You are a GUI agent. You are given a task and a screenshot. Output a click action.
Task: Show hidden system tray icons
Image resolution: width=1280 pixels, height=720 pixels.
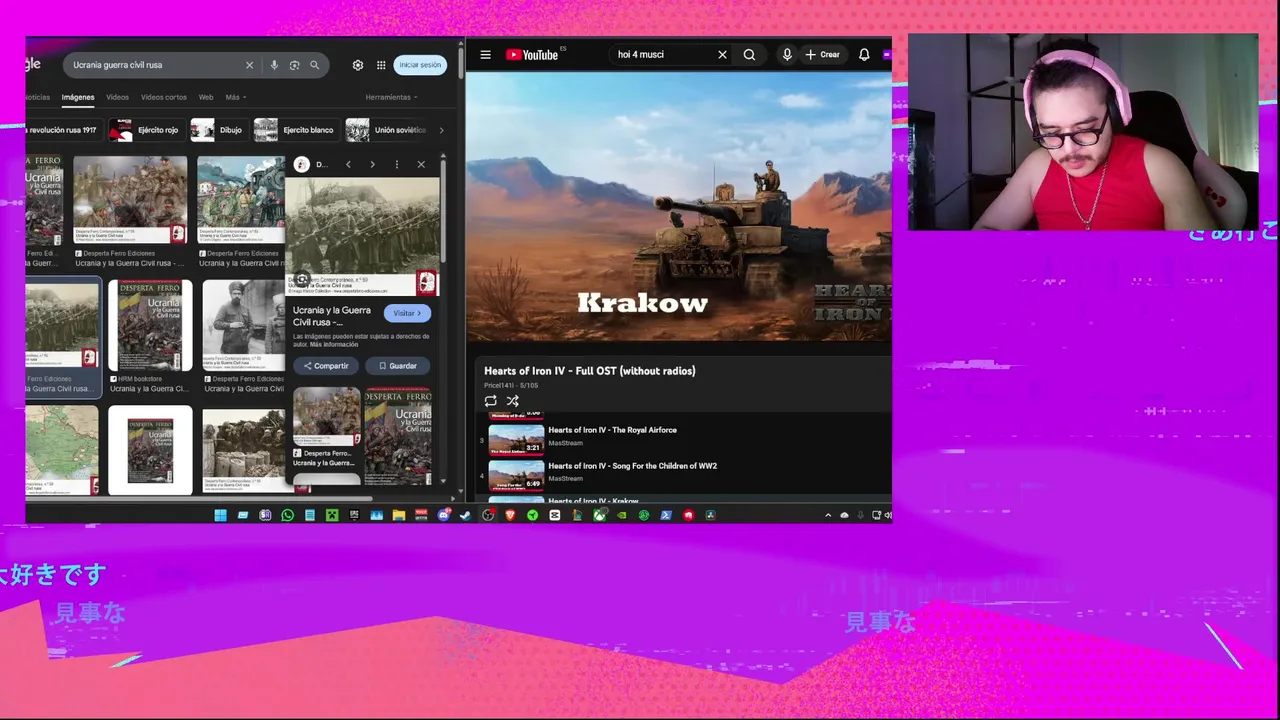click(828, 515)
